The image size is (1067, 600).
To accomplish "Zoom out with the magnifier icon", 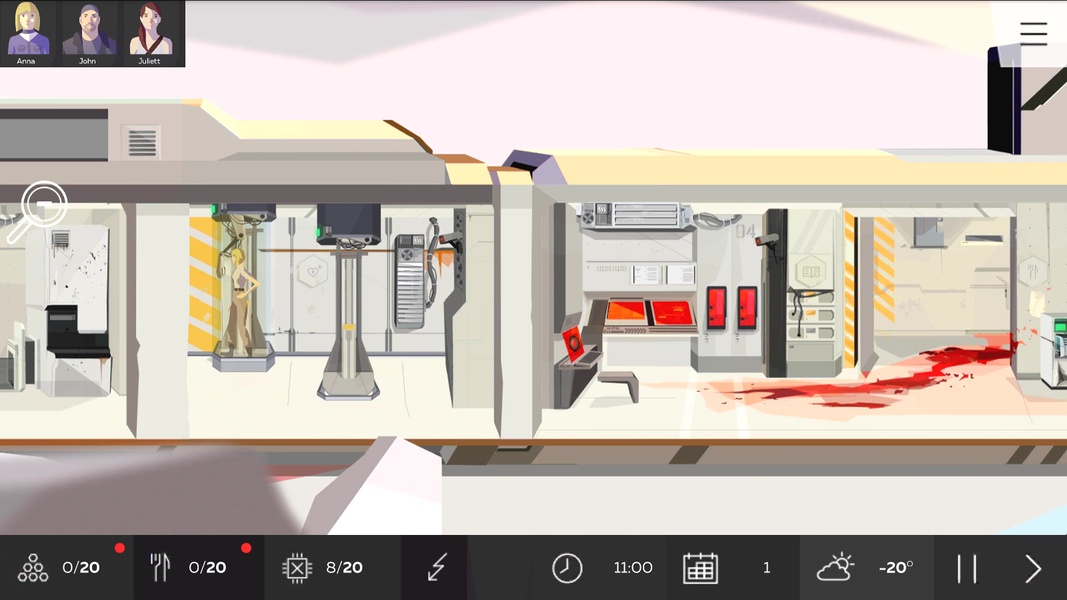I will coord(38,211).
